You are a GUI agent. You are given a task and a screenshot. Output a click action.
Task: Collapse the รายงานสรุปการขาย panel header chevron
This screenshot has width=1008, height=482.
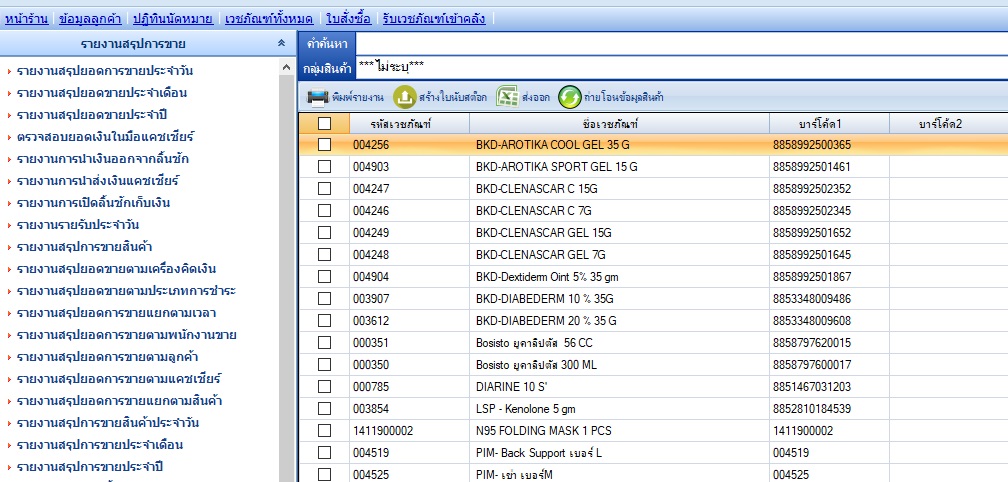pyautogui.click(x=281, y=44)
